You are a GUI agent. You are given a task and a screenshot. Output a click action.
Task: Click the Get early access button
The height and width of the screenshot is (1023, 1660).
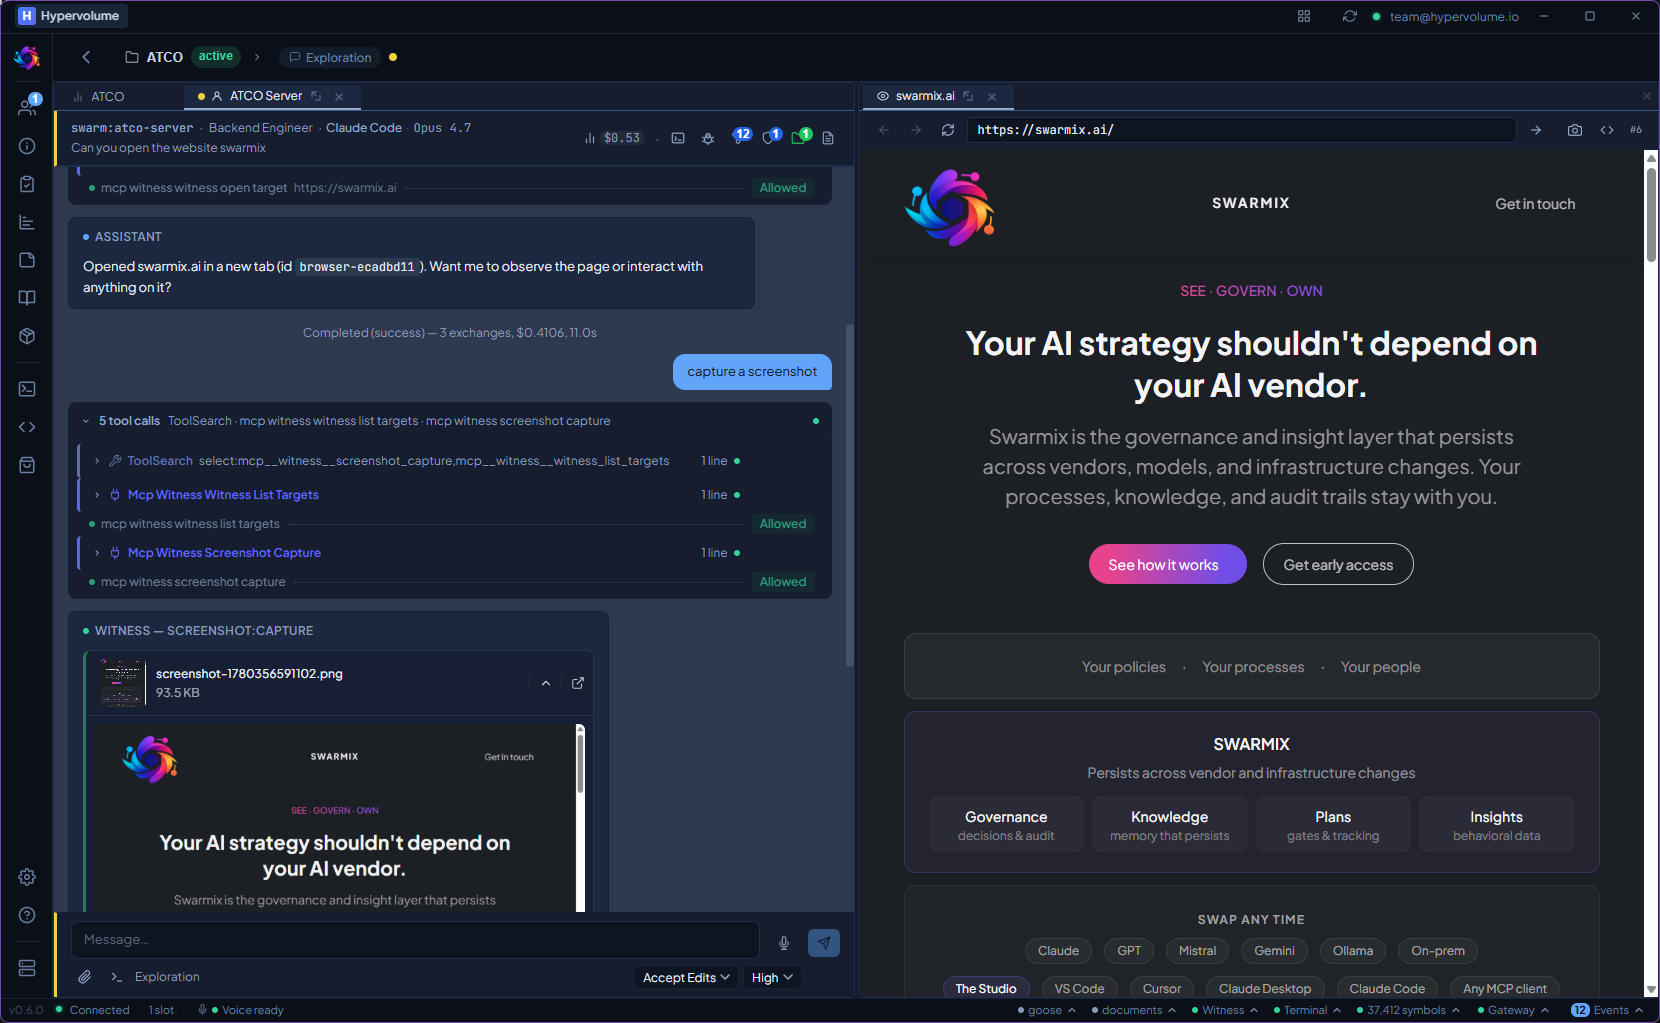pos(1338,564)
